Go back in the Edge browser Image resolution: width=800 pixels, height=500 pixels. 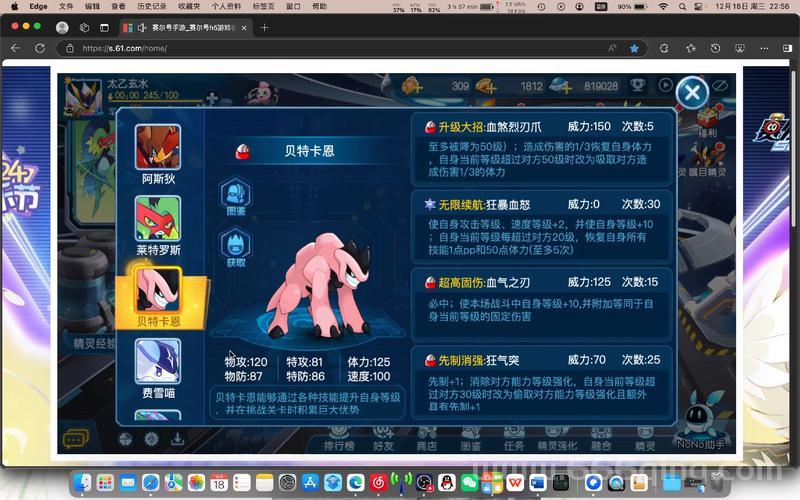click(16, 48)
